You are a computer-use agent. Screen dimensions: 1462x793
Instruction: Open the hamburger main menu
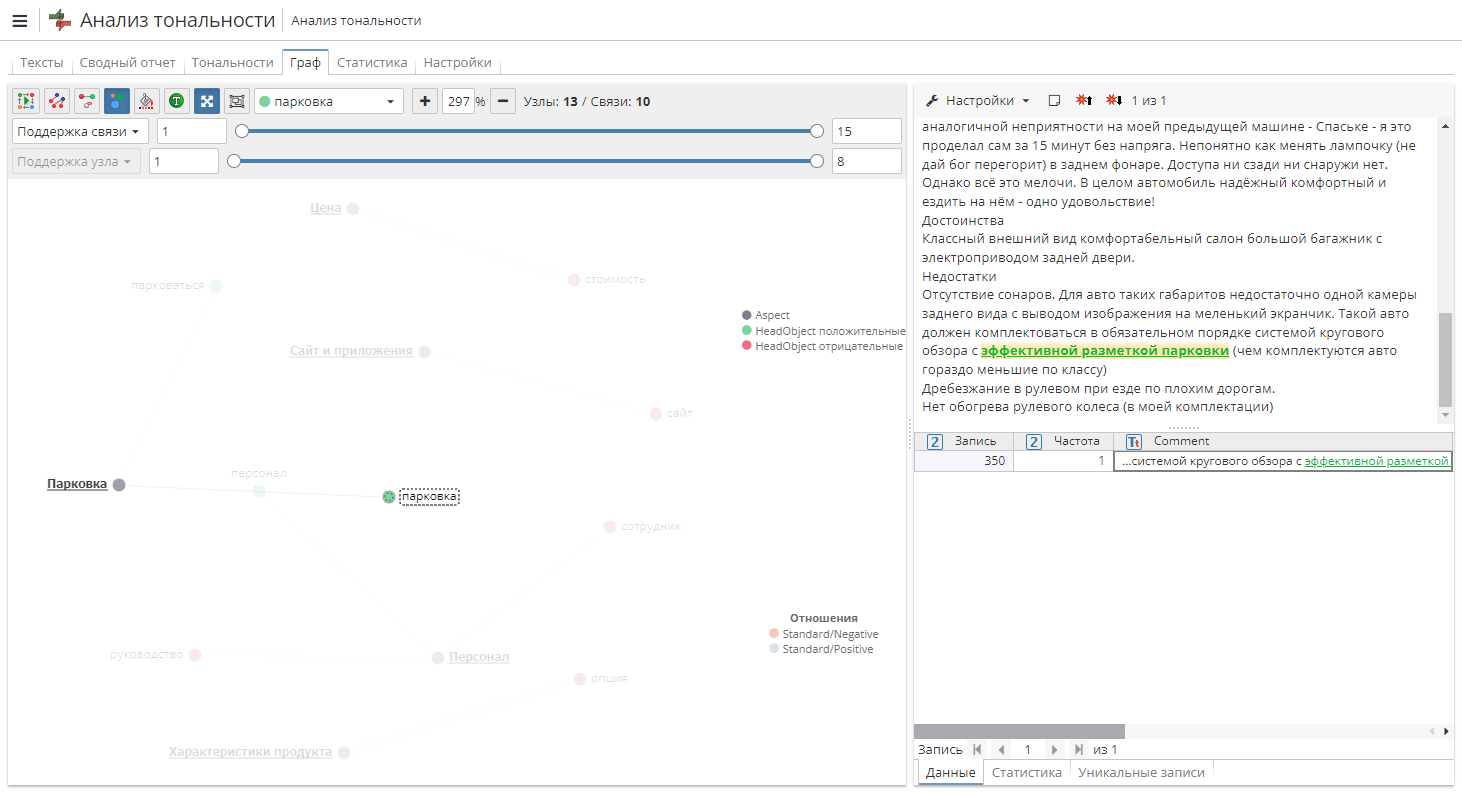coord(20,21)
